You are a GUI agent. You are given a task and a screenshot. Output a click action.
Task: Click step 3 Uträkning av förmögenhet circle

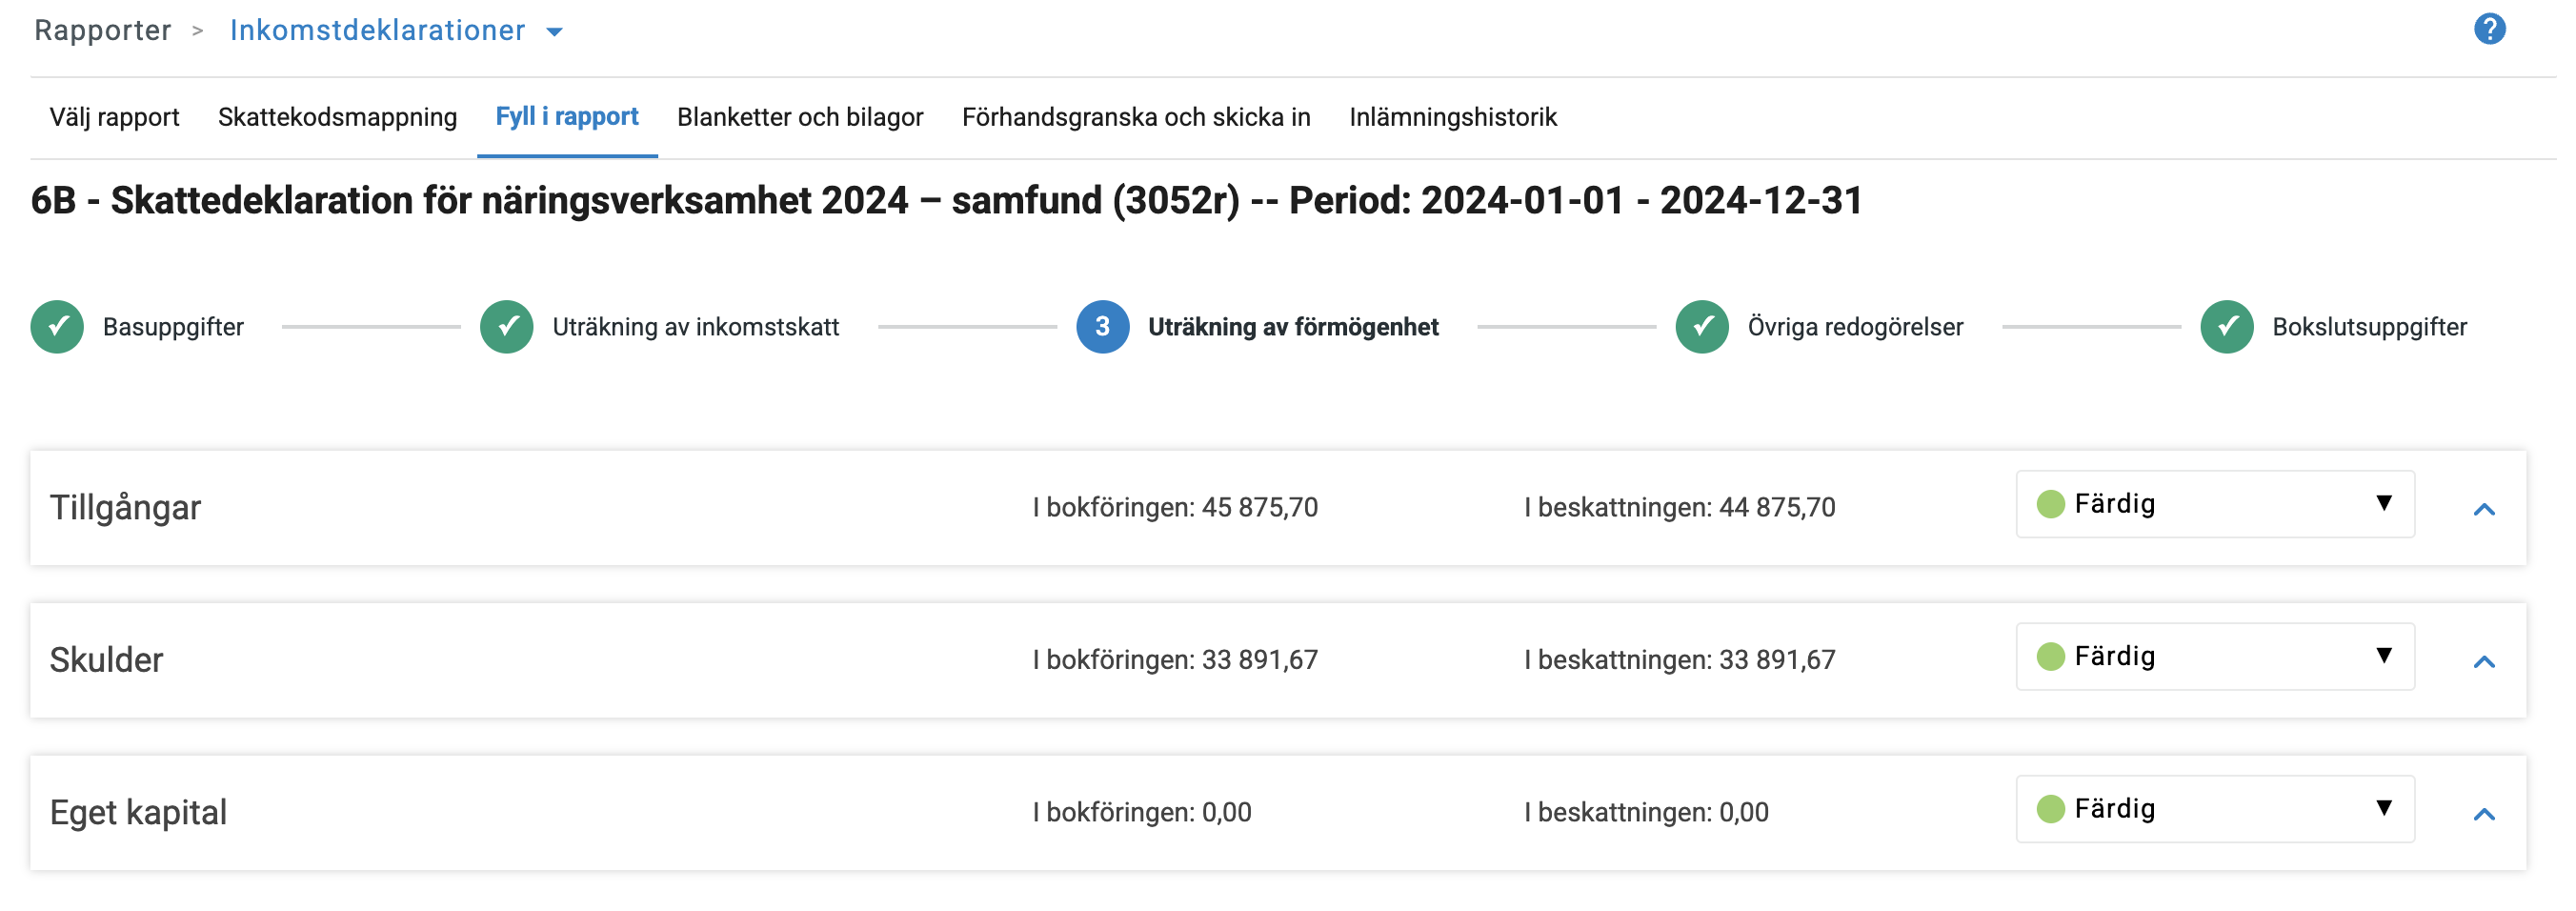coord(1104,326)
